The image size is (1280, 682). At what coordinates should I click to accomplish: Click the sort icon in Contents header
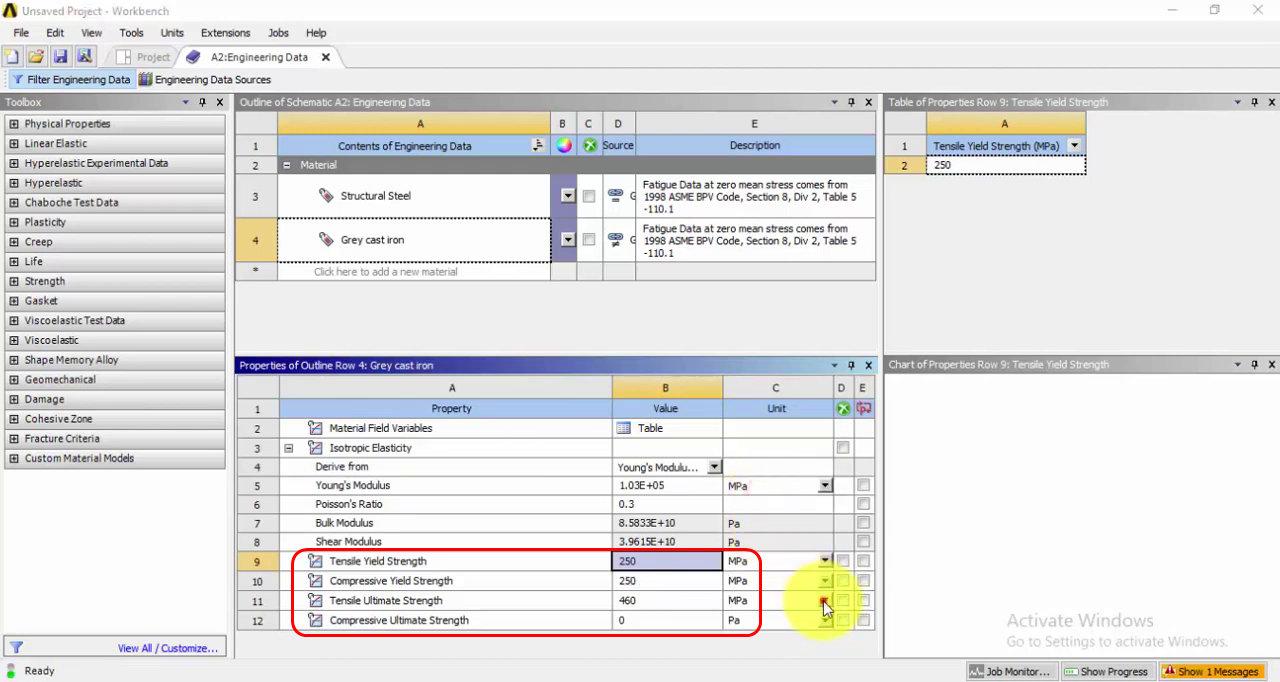pyautogui.click(x=538, y=146)
